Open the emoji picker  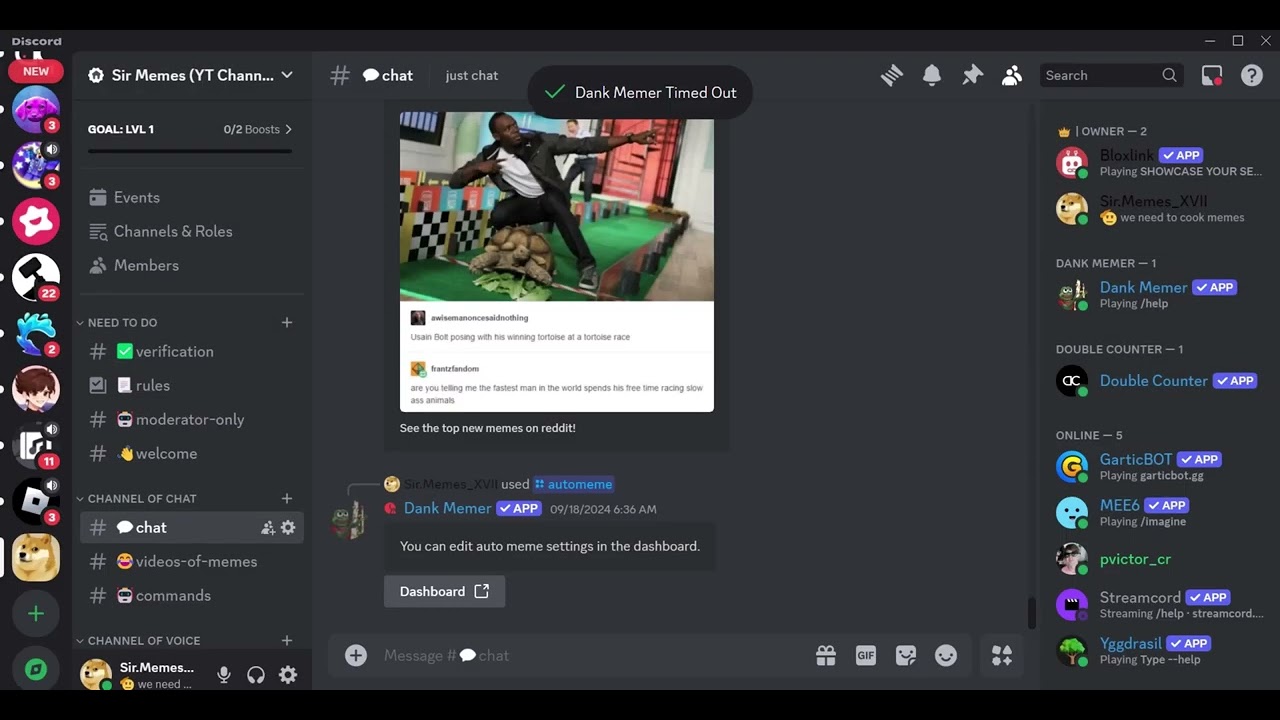(x=946, y=655)
